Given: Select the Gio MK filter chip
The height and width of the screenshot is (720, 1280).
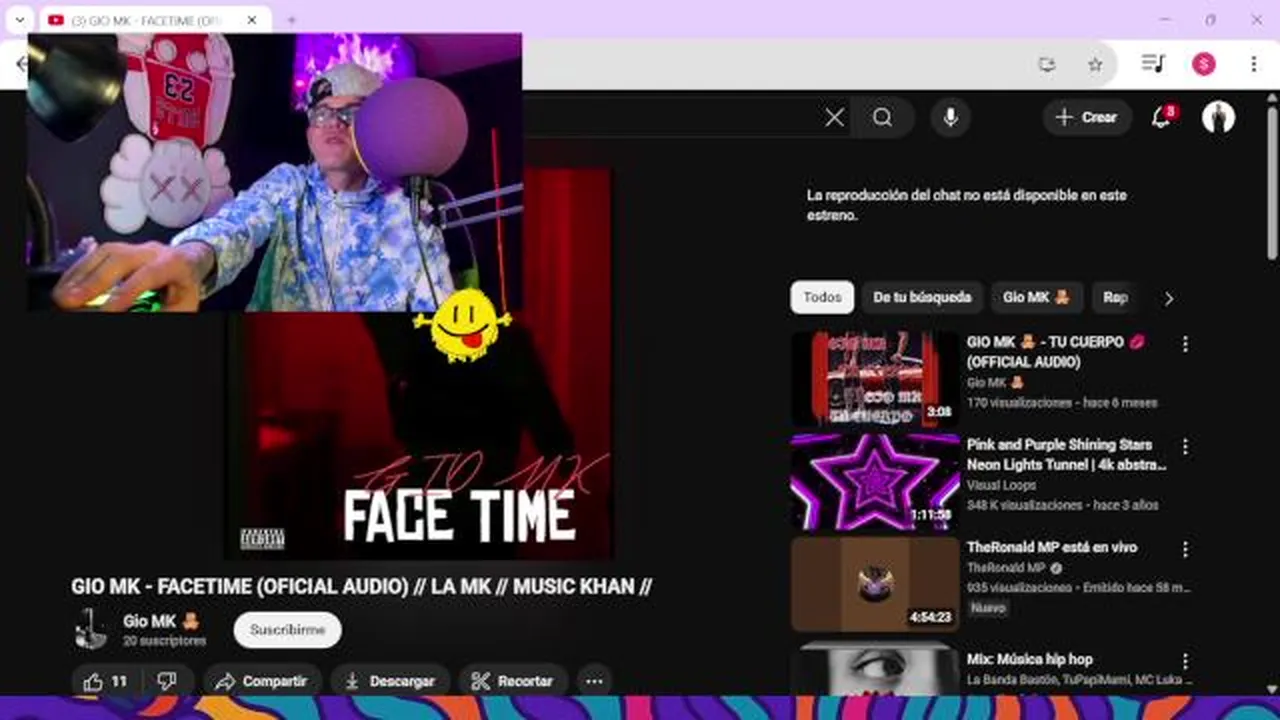Looking at the screenshot, I should click(x=1036, y=297).
